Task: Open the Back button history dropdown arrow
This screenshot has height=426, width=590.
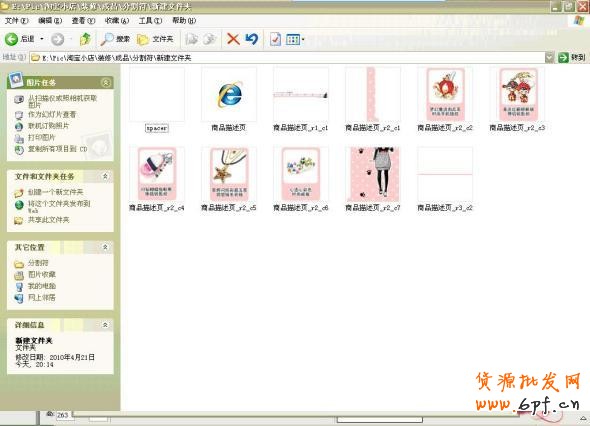Action: tap(42, 39)
